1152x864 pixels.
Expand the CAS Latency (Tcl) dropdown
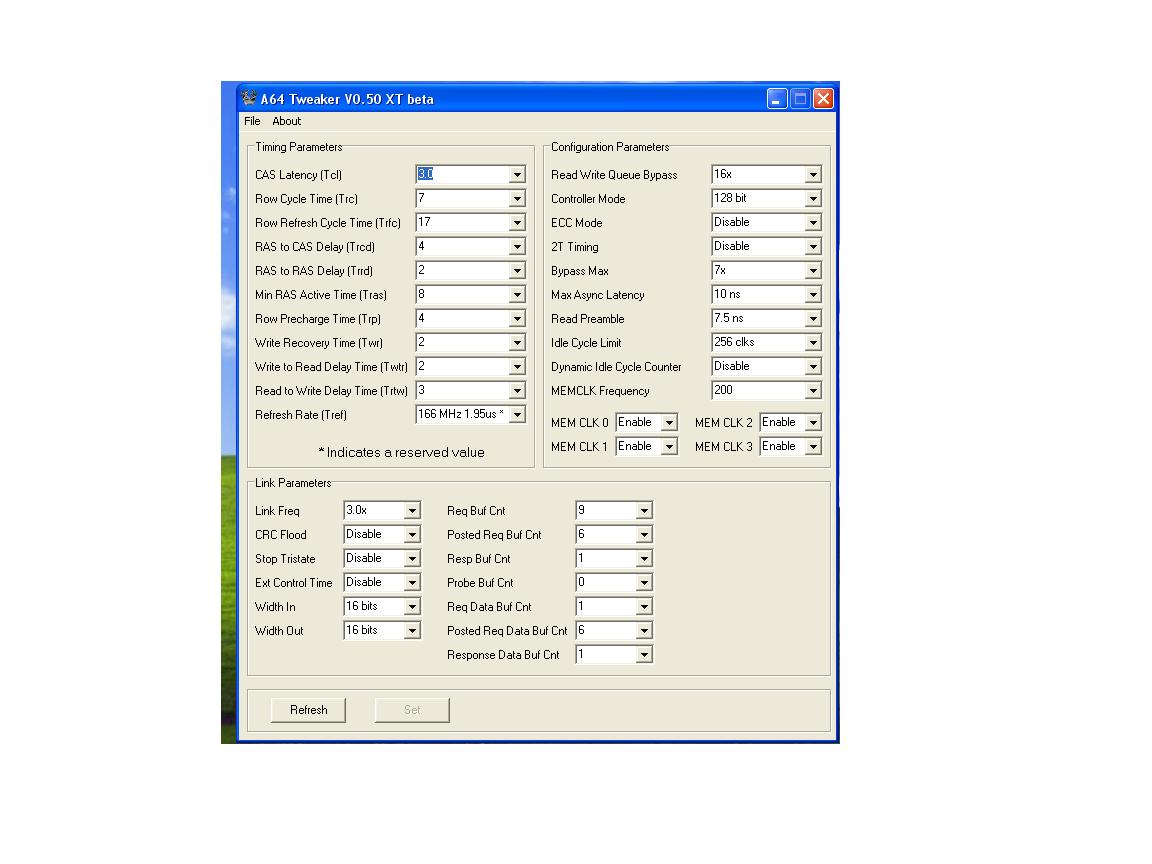click(517, 175)
